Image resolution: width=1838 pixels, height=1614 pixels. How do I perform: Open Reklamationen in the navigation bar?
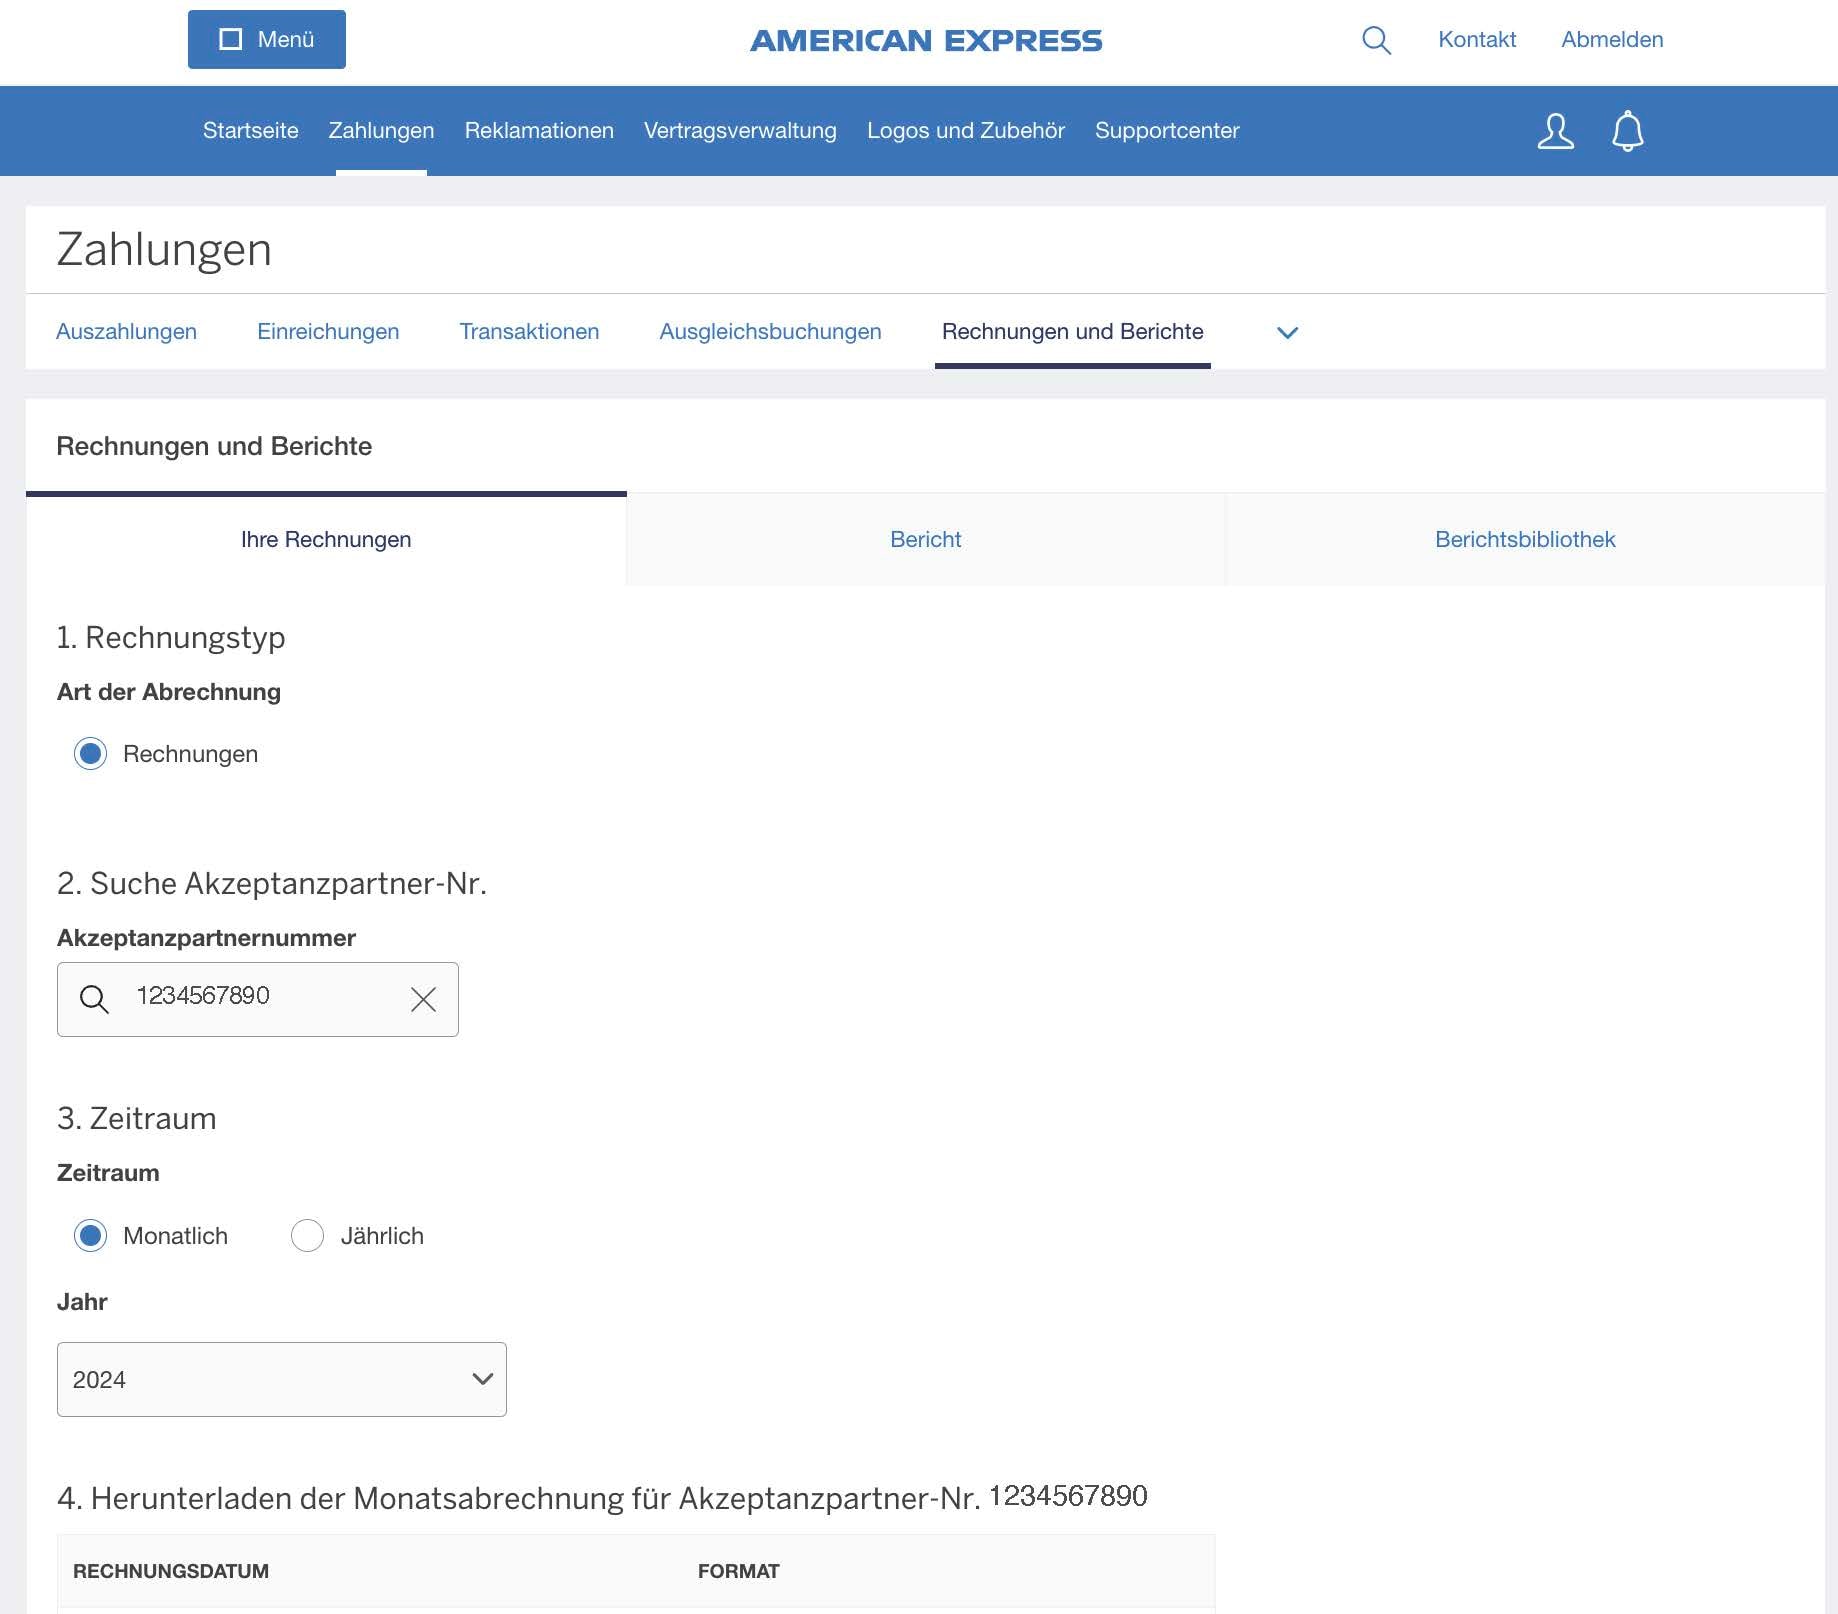click(539, 131)
